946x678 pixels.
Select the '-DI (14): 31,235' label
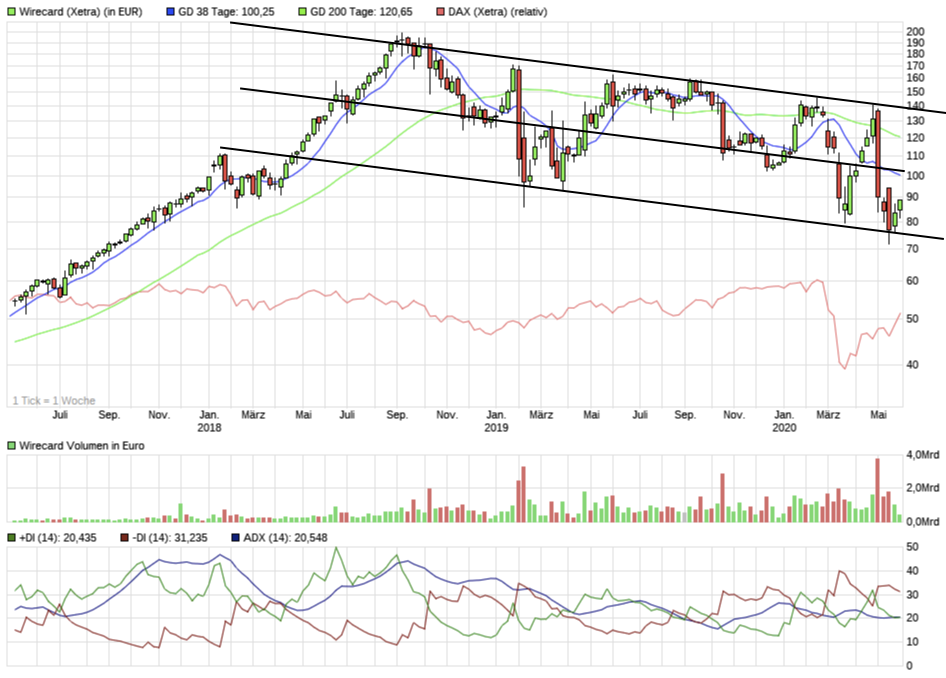tap(170, 537)
